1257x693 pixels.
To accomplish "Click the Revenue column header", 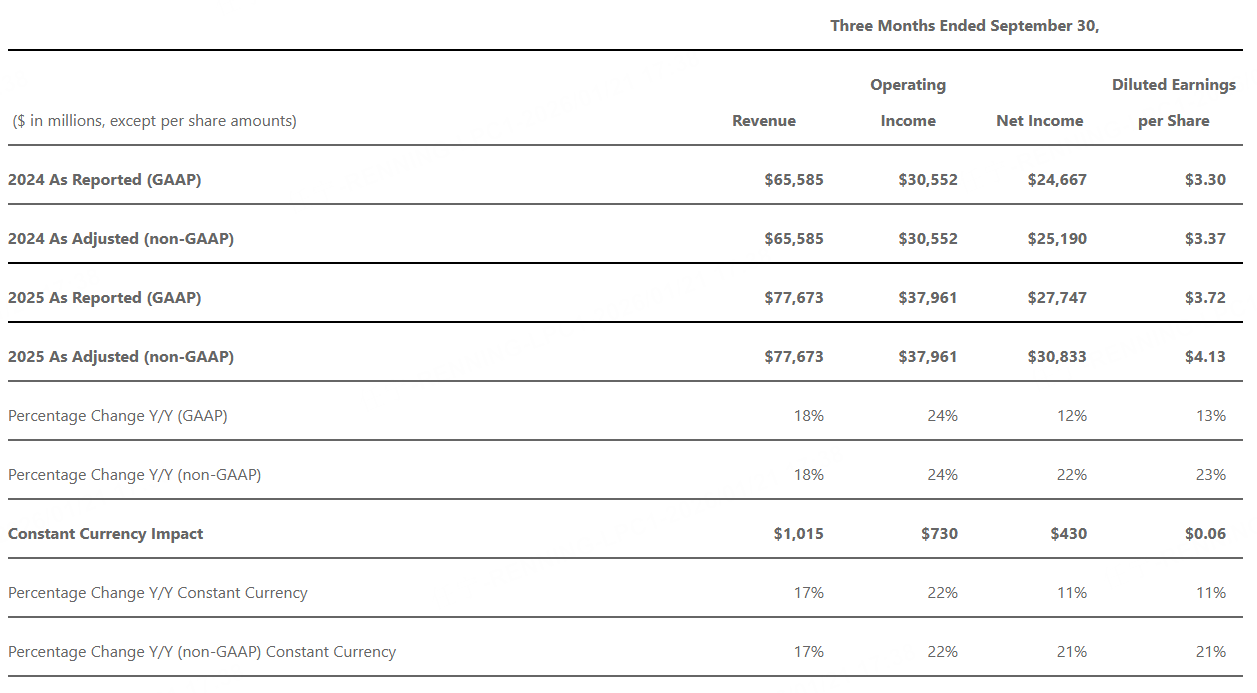I will 764,121.
